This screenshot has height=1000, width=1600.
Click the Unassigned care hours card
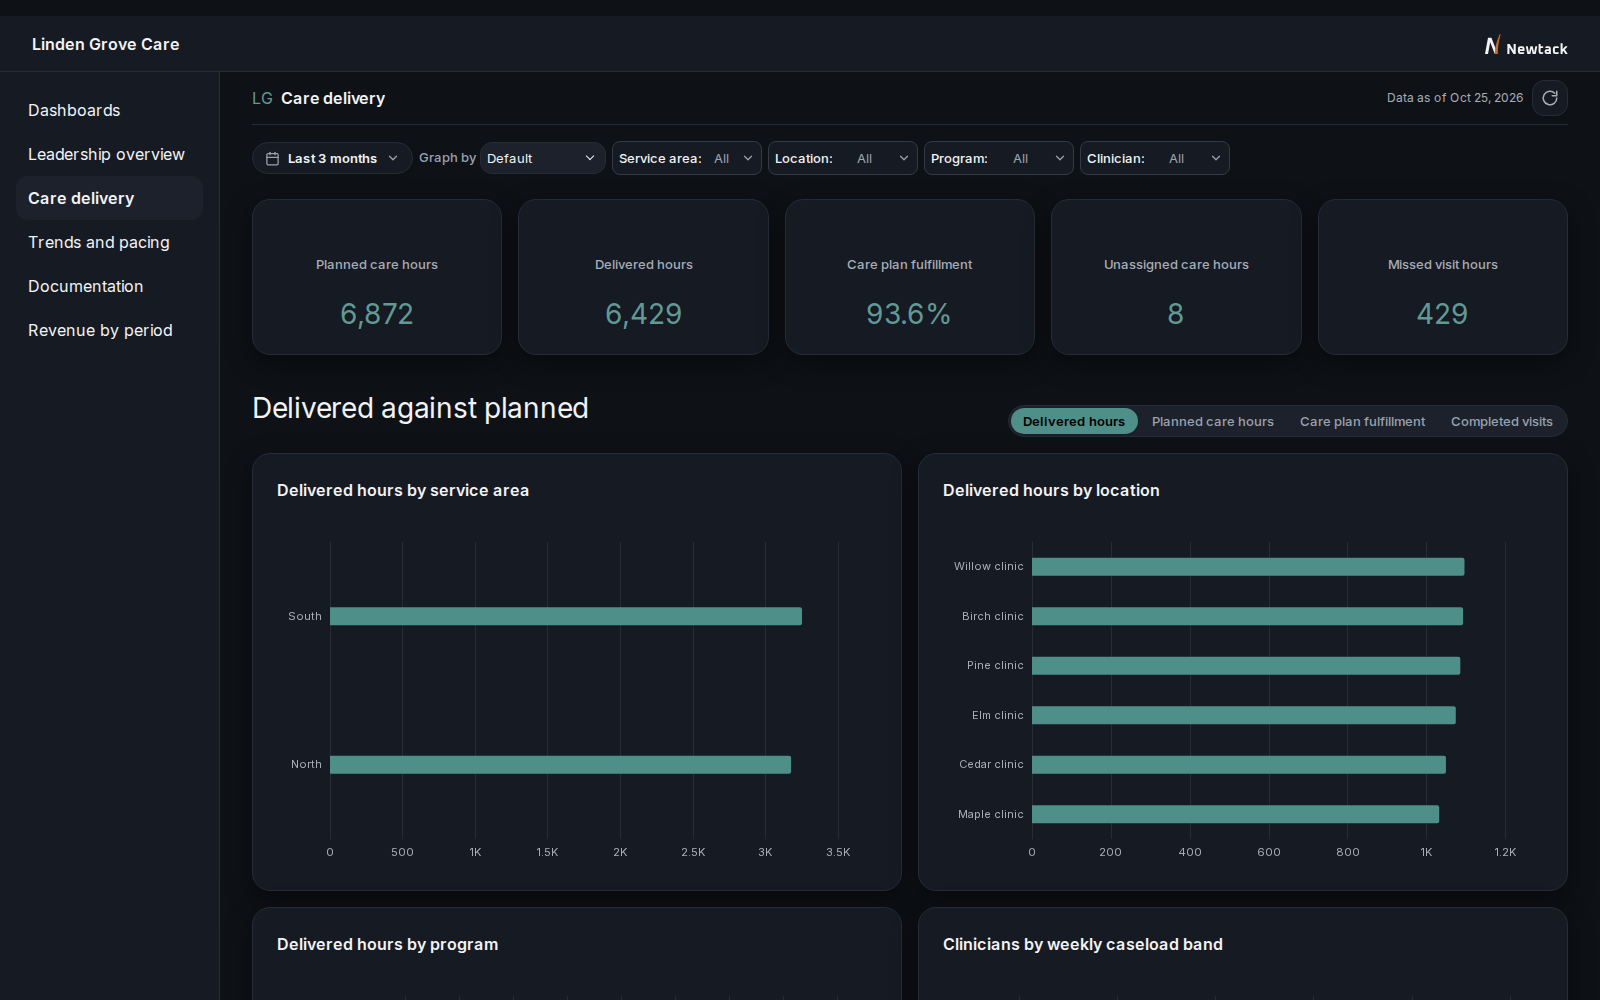(x=1176, y=277)
